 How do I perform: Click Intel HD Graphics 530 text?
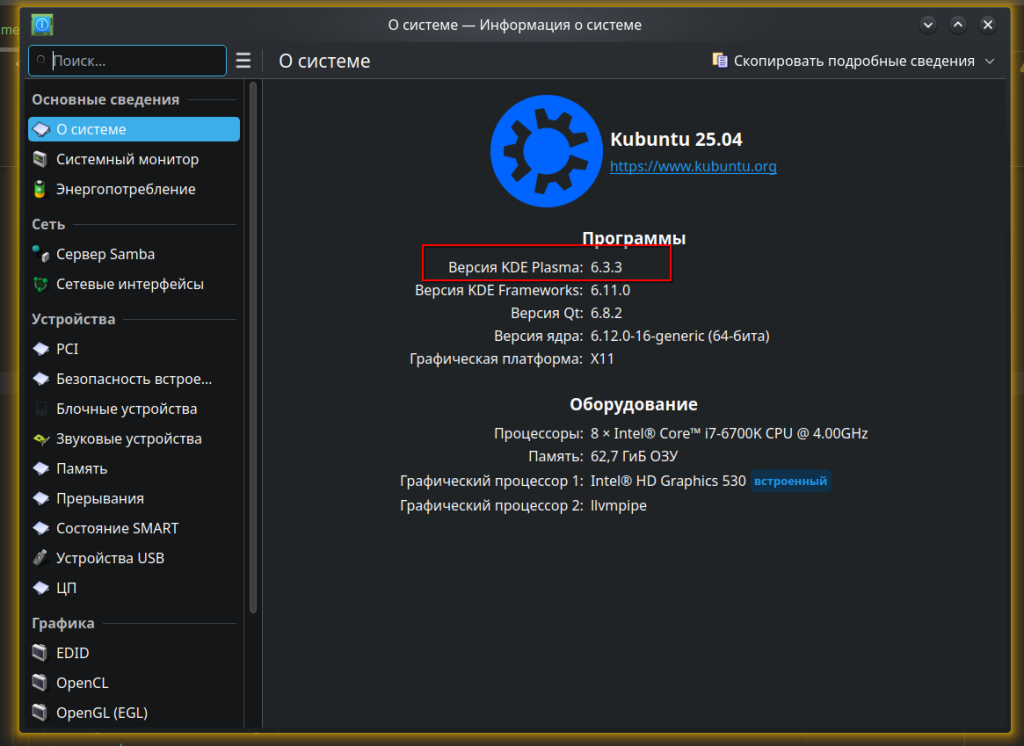click(x=668, y=481)
